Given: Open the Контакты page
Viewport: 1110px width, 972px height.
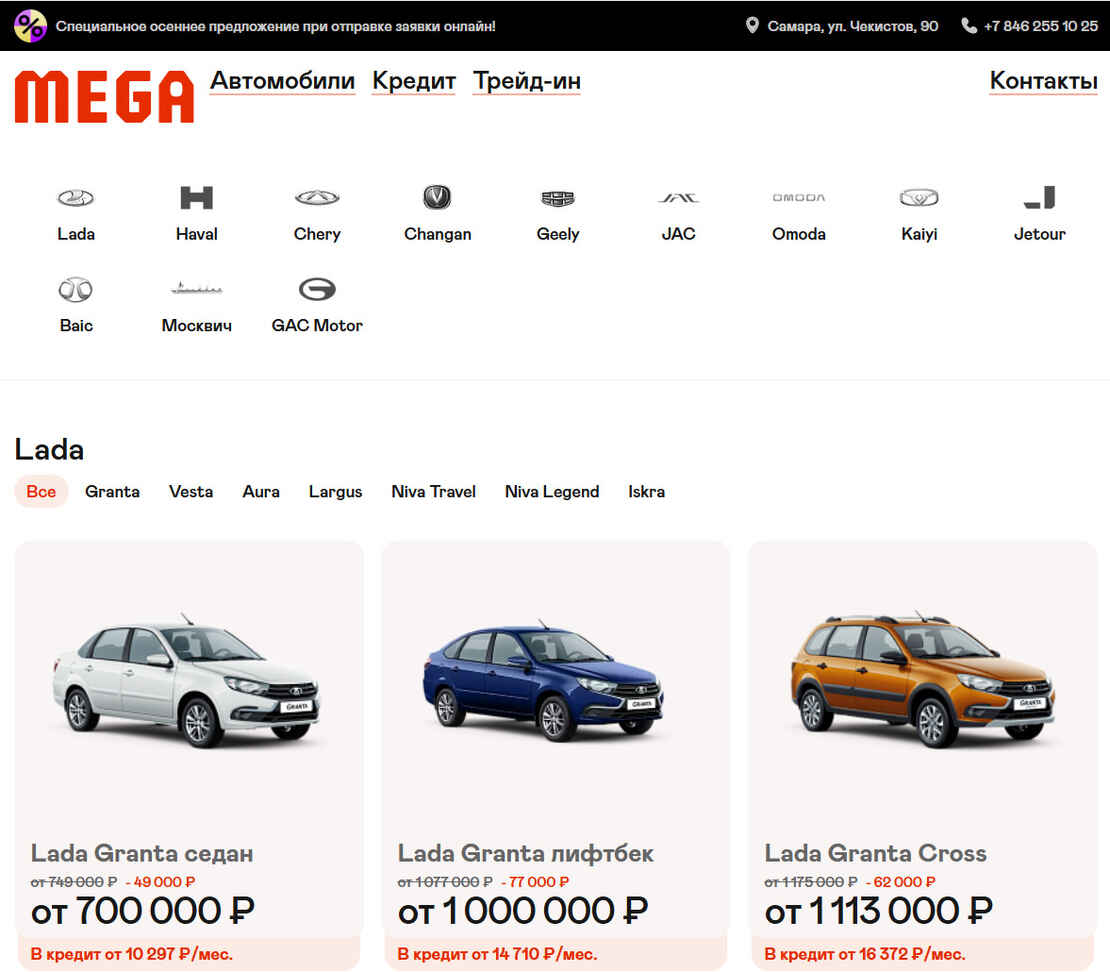Looking at the screenshot, I should [x=1043, y=81].
